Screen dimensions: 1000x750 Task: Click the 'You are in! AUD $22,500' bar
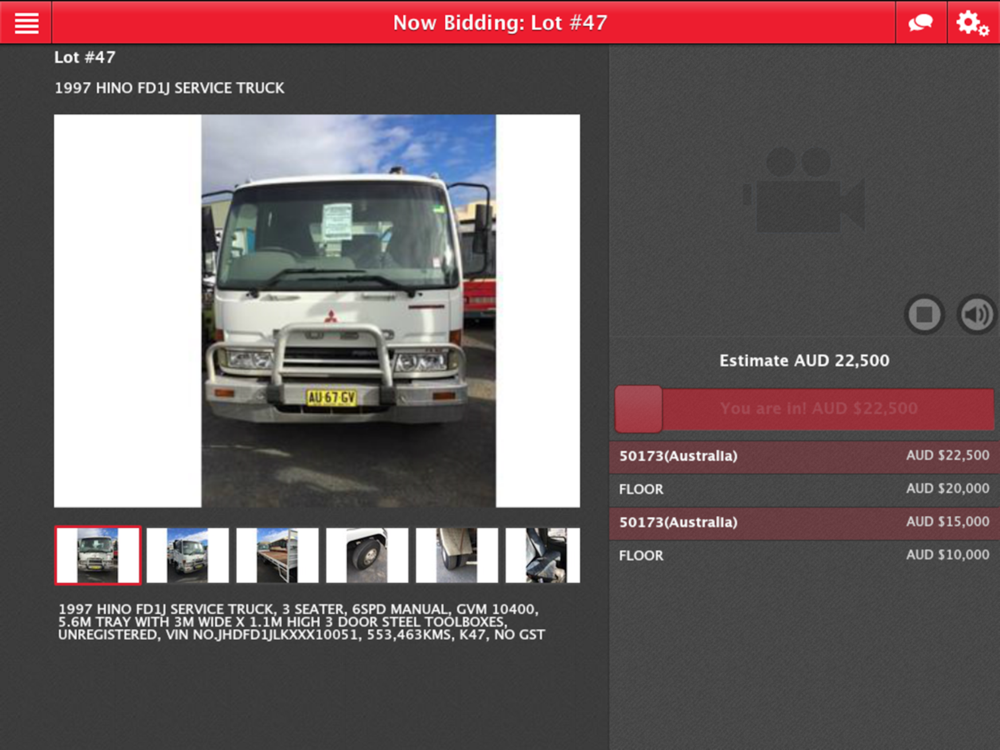(804, 409)
